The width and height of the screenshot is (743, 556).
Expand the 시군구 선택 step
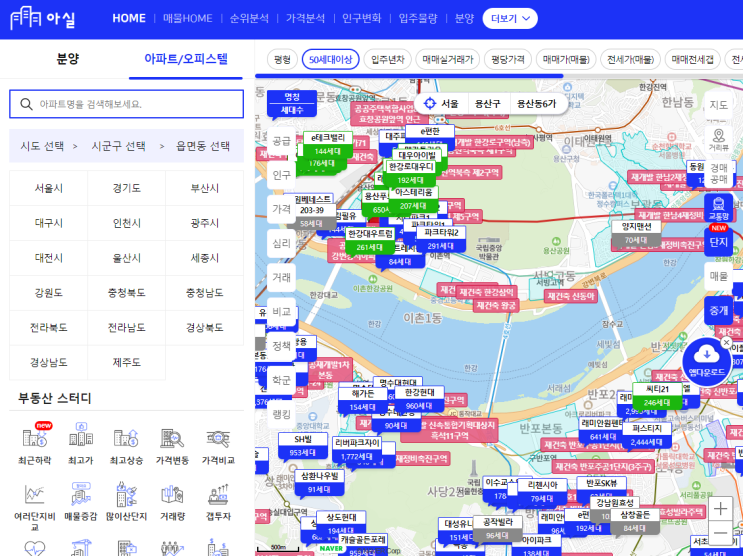click(118, 146)
